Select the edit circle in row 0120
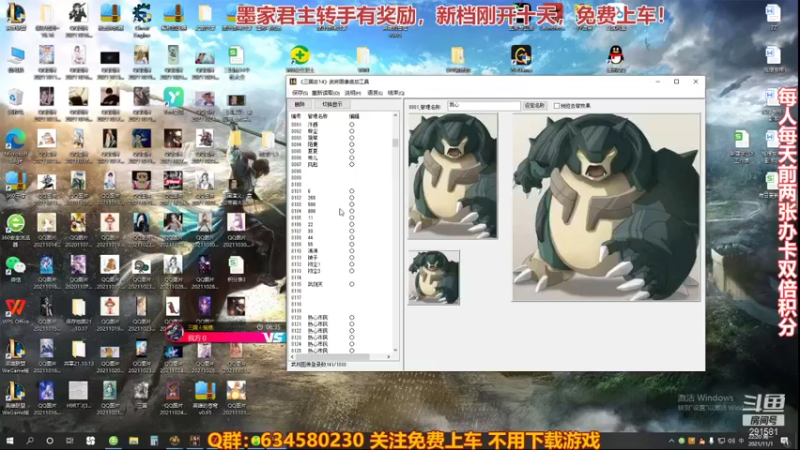The image size is (800, 450). click(x=352, y=317)
